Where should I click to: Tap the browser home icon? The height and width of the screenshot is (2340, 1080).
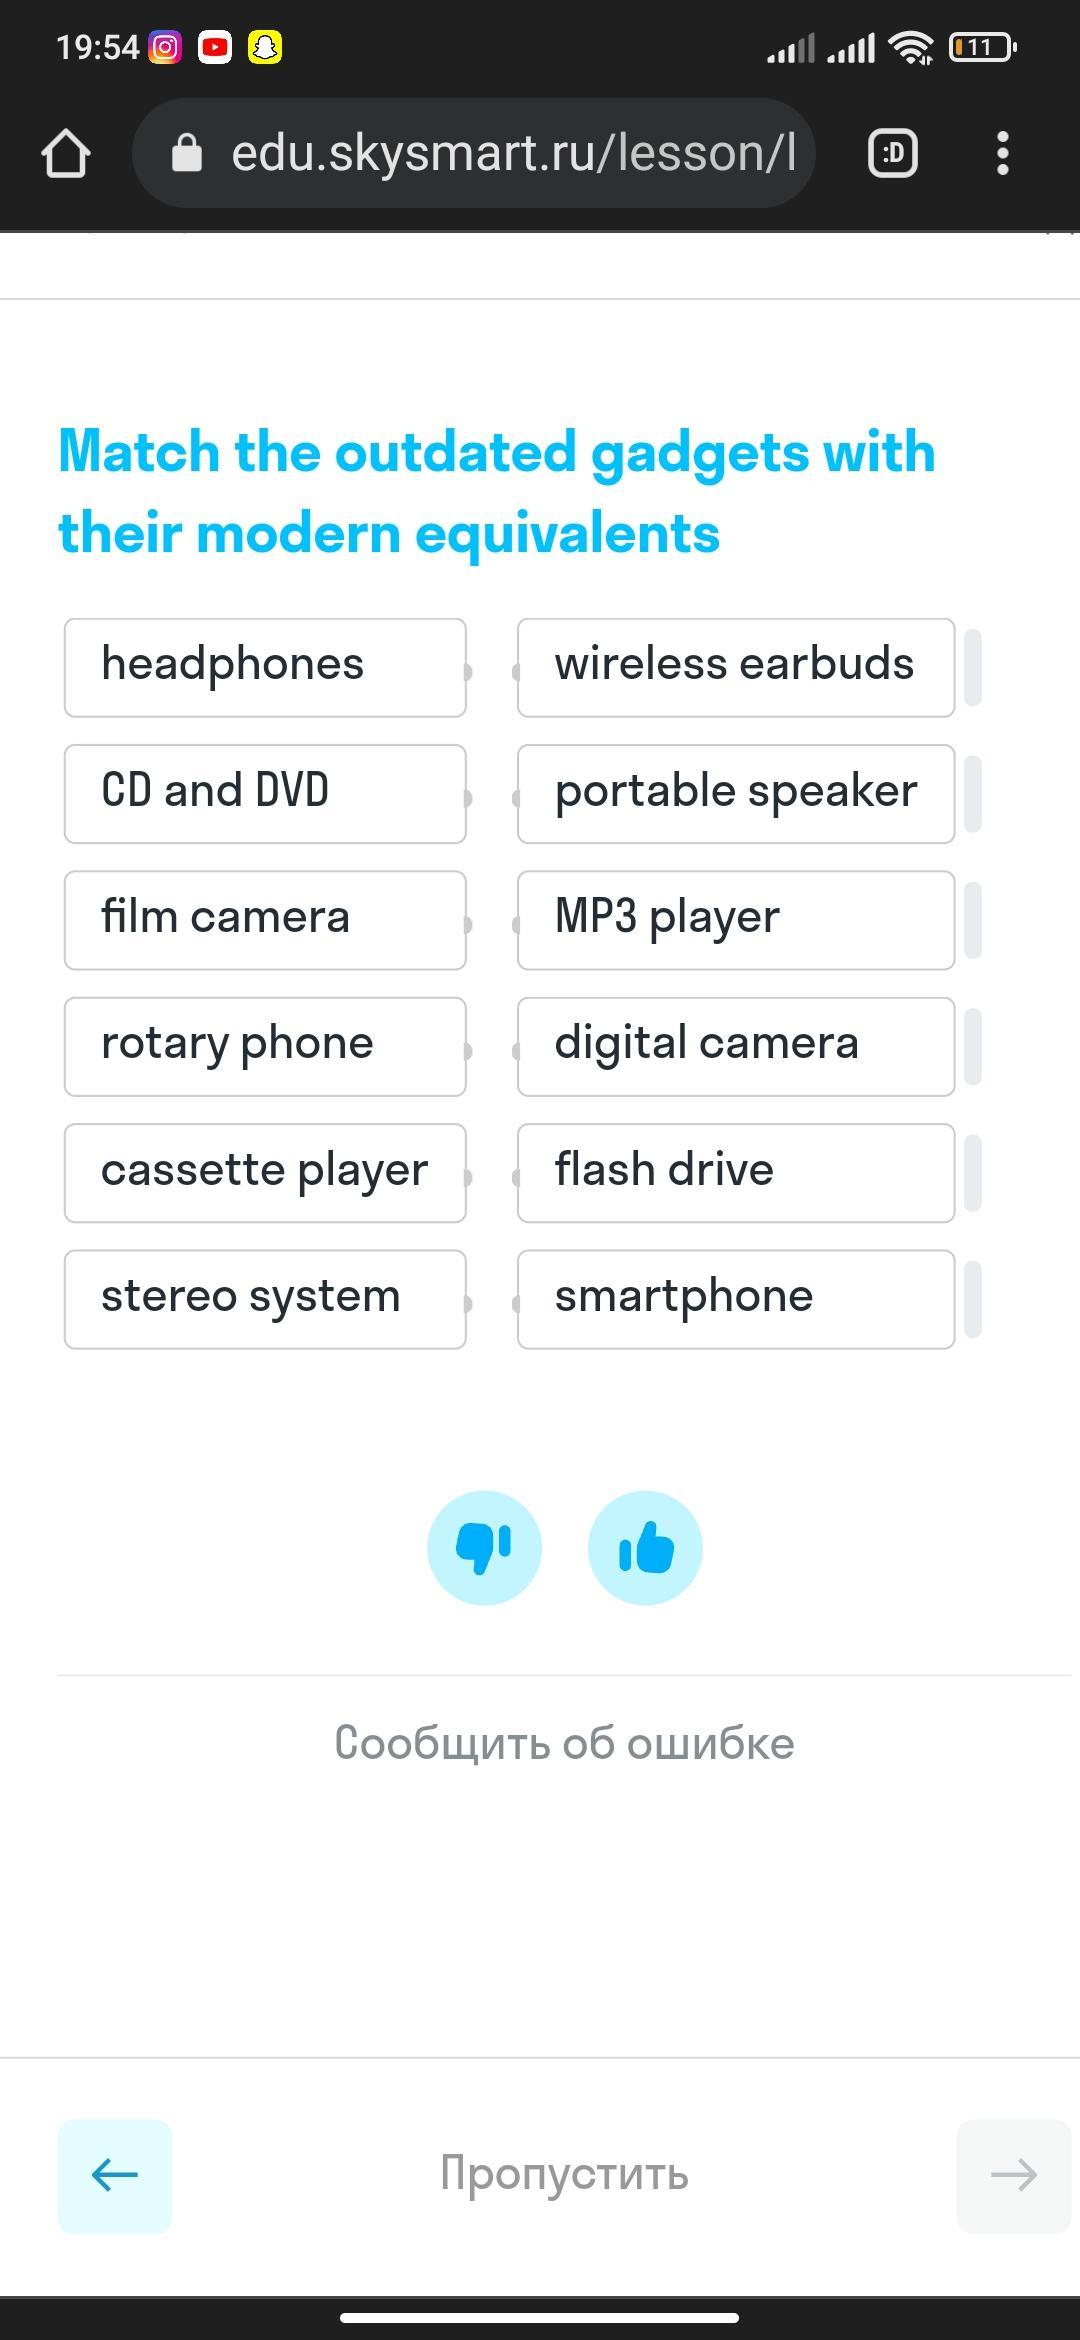(66, 154)
